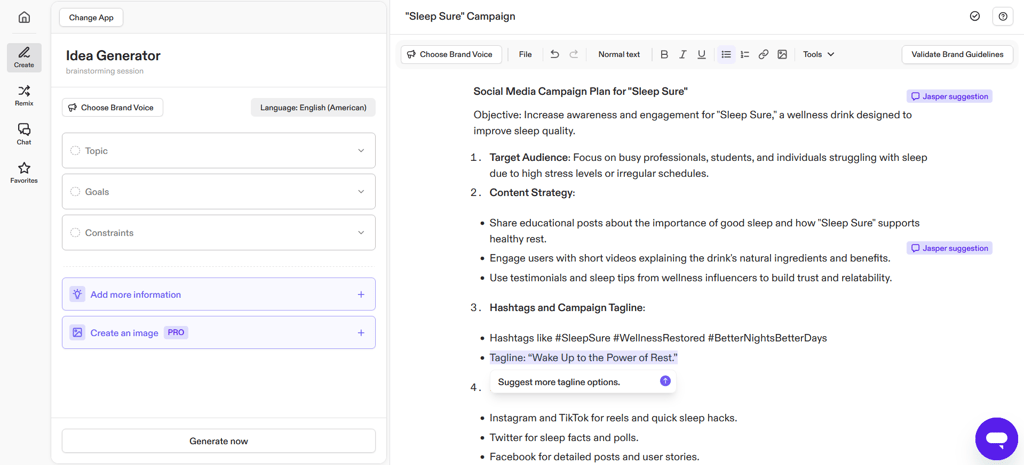The image size is (1024, 465).
Task: Click the Objective paragraph text
Action: [693, 123]
